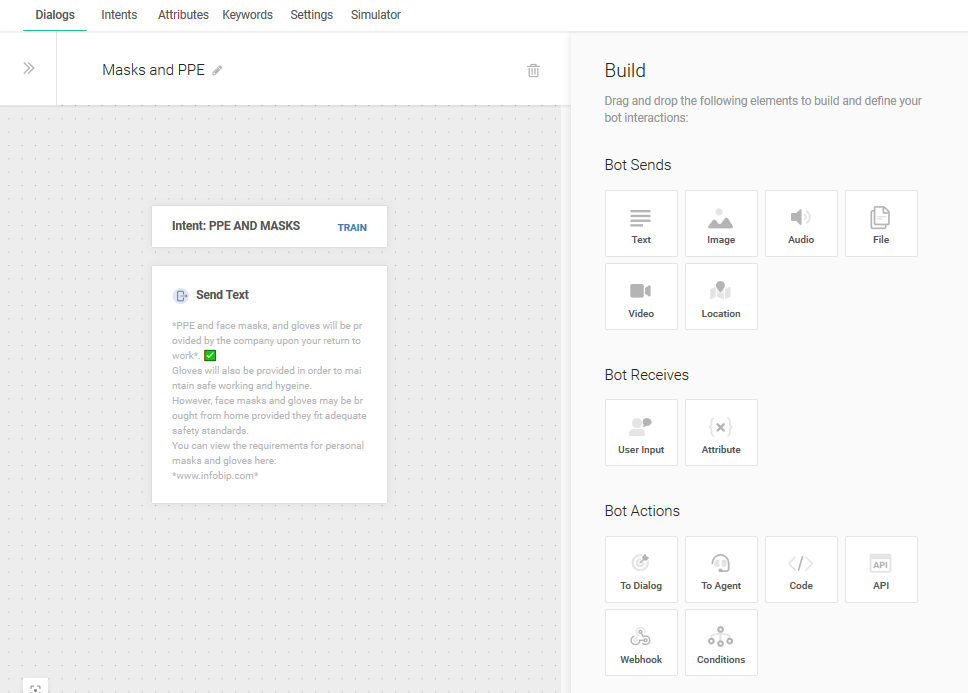The image size is (968, 693).
Task: Select the Text element in Bot Sends
Action: point(641,224)
